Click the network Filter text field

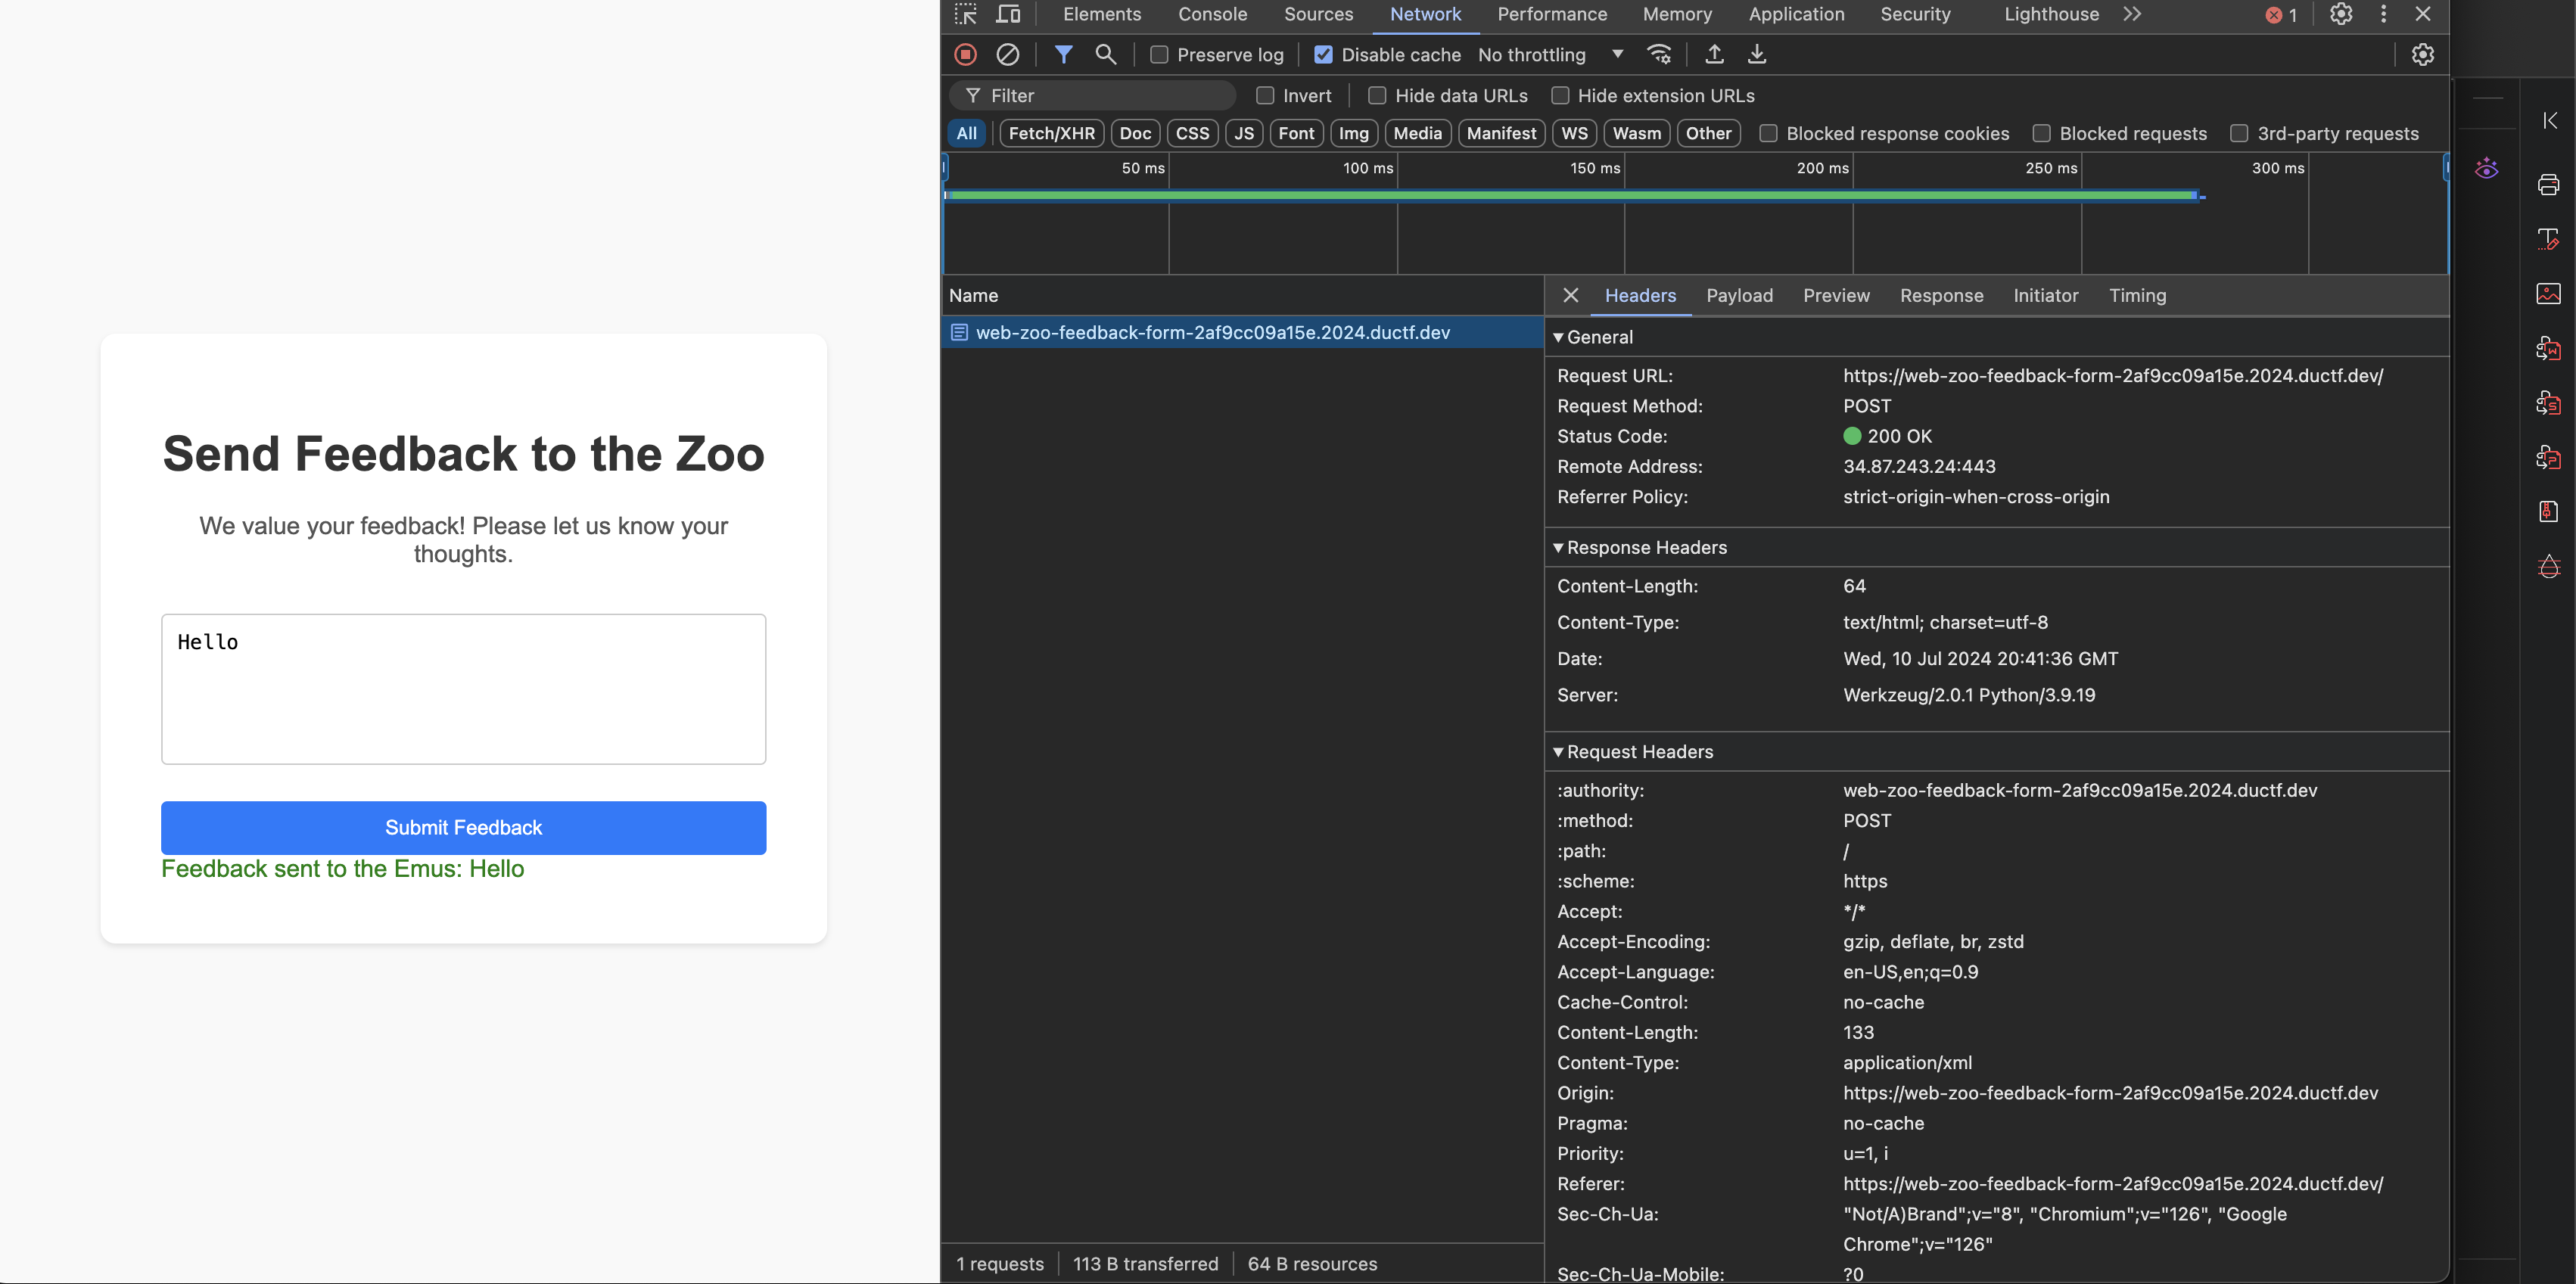(x=1092, y=96)
